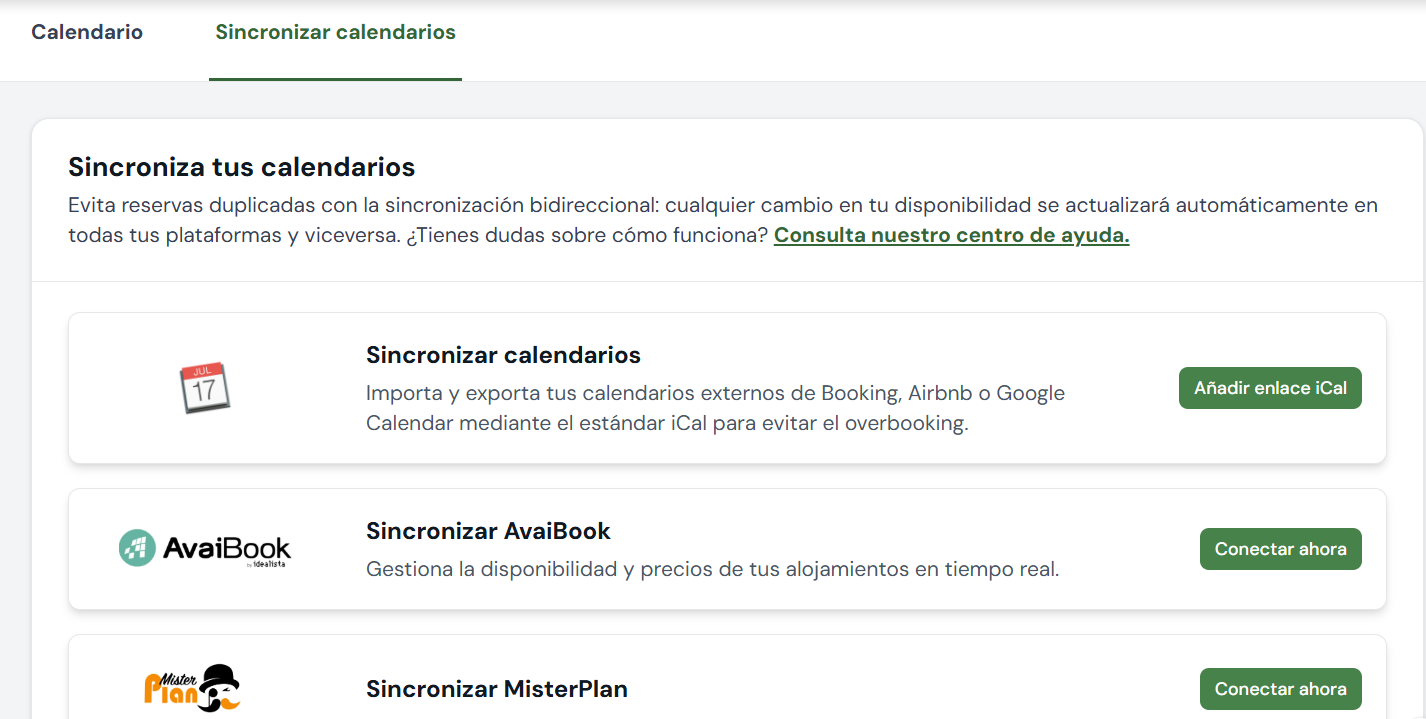Click the iCal import and export description text
1426x719 pixels.
click(715, 408)
